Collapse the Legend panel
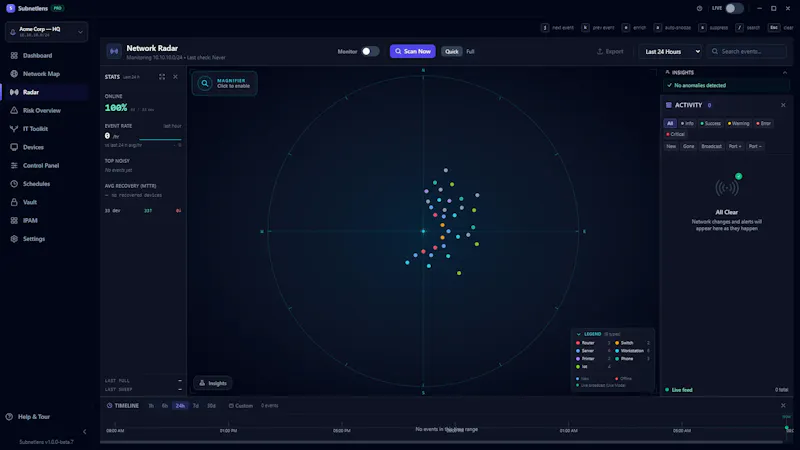 tap(579, 334)
